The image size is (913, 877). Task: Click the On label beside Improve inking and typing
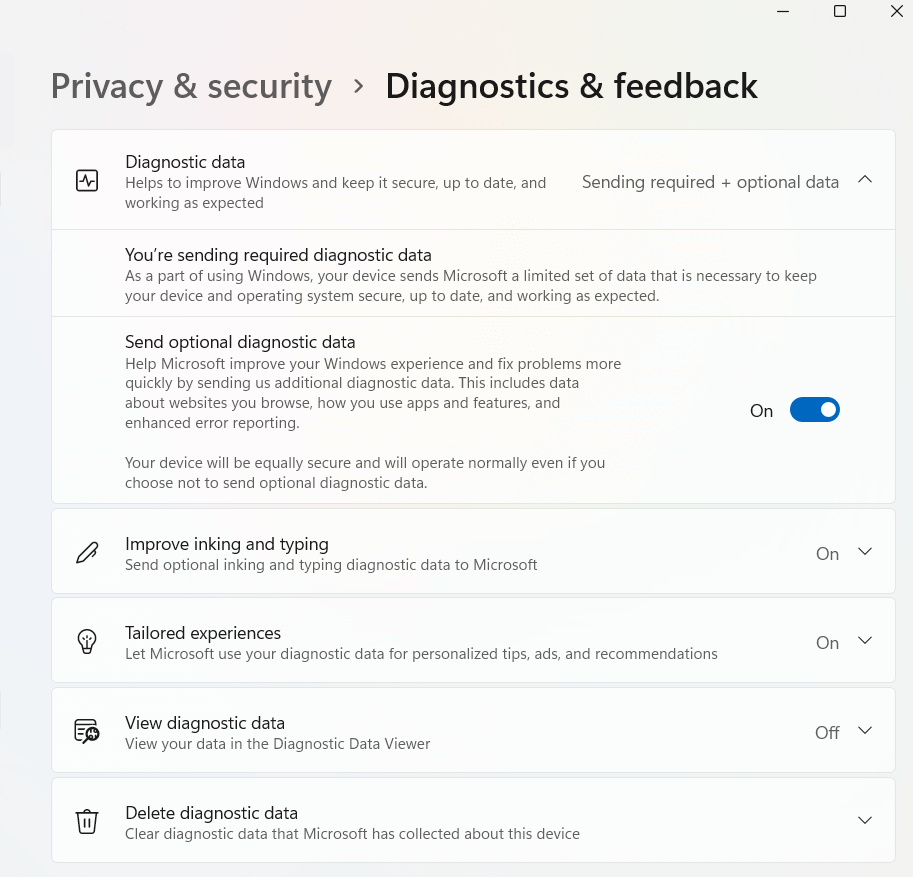click(x=827, y=553)
